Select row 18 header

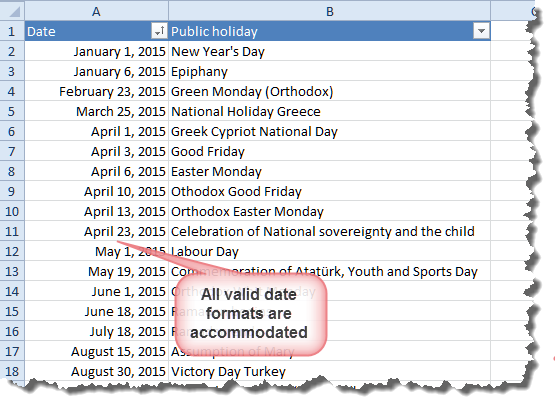12,371
